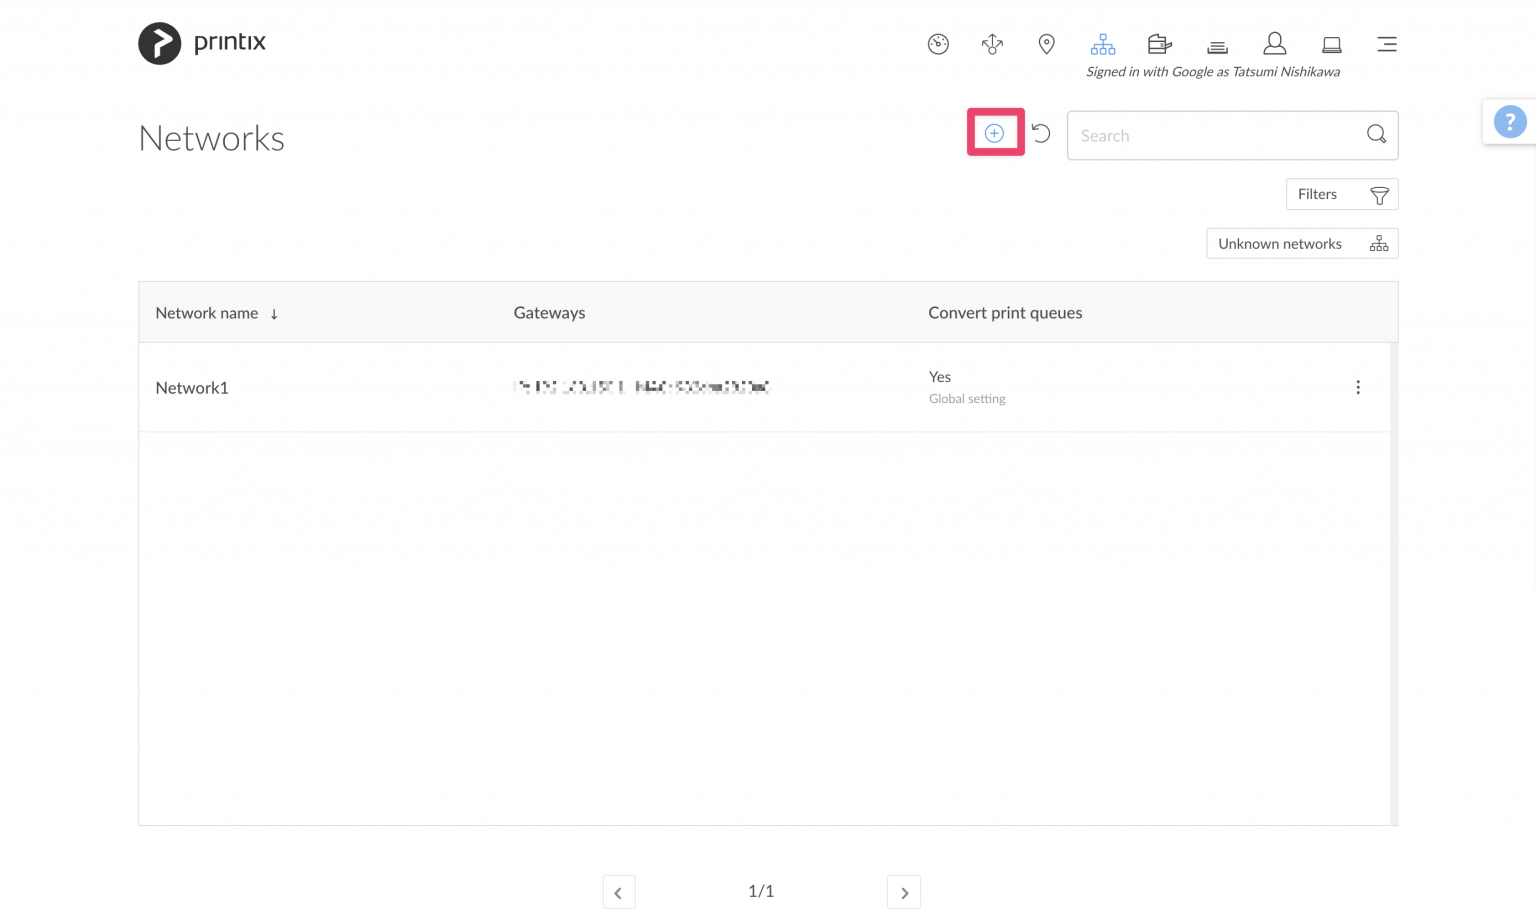Click the Go/redirect arrows icon in the toolbar
The width and height of the screenshot is (1536, 909).
[992, 44]
